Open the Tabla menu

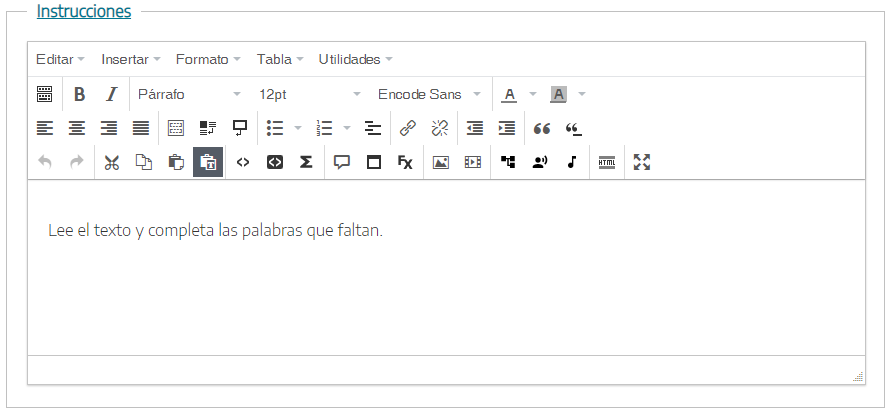point(280,59)
